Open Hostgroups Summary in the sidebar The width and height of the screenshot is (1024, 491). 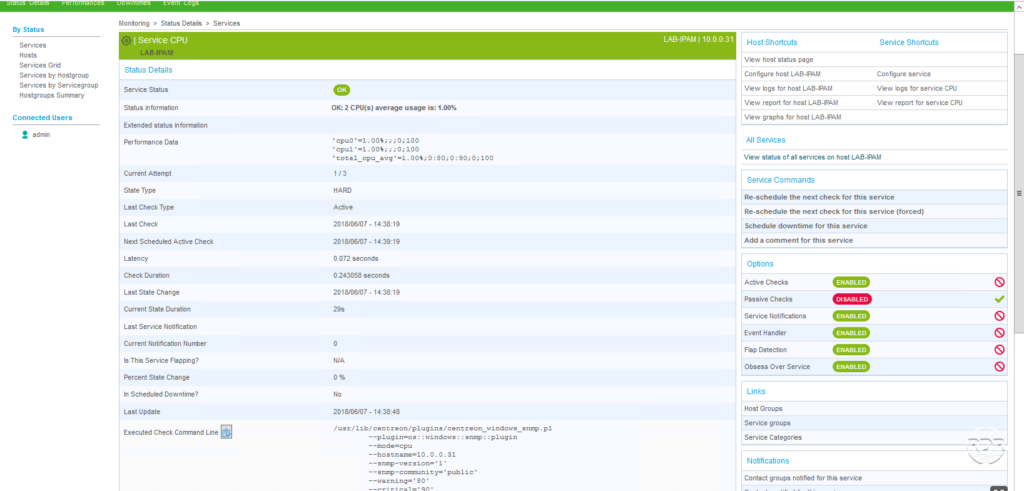[x=52, y=95]
